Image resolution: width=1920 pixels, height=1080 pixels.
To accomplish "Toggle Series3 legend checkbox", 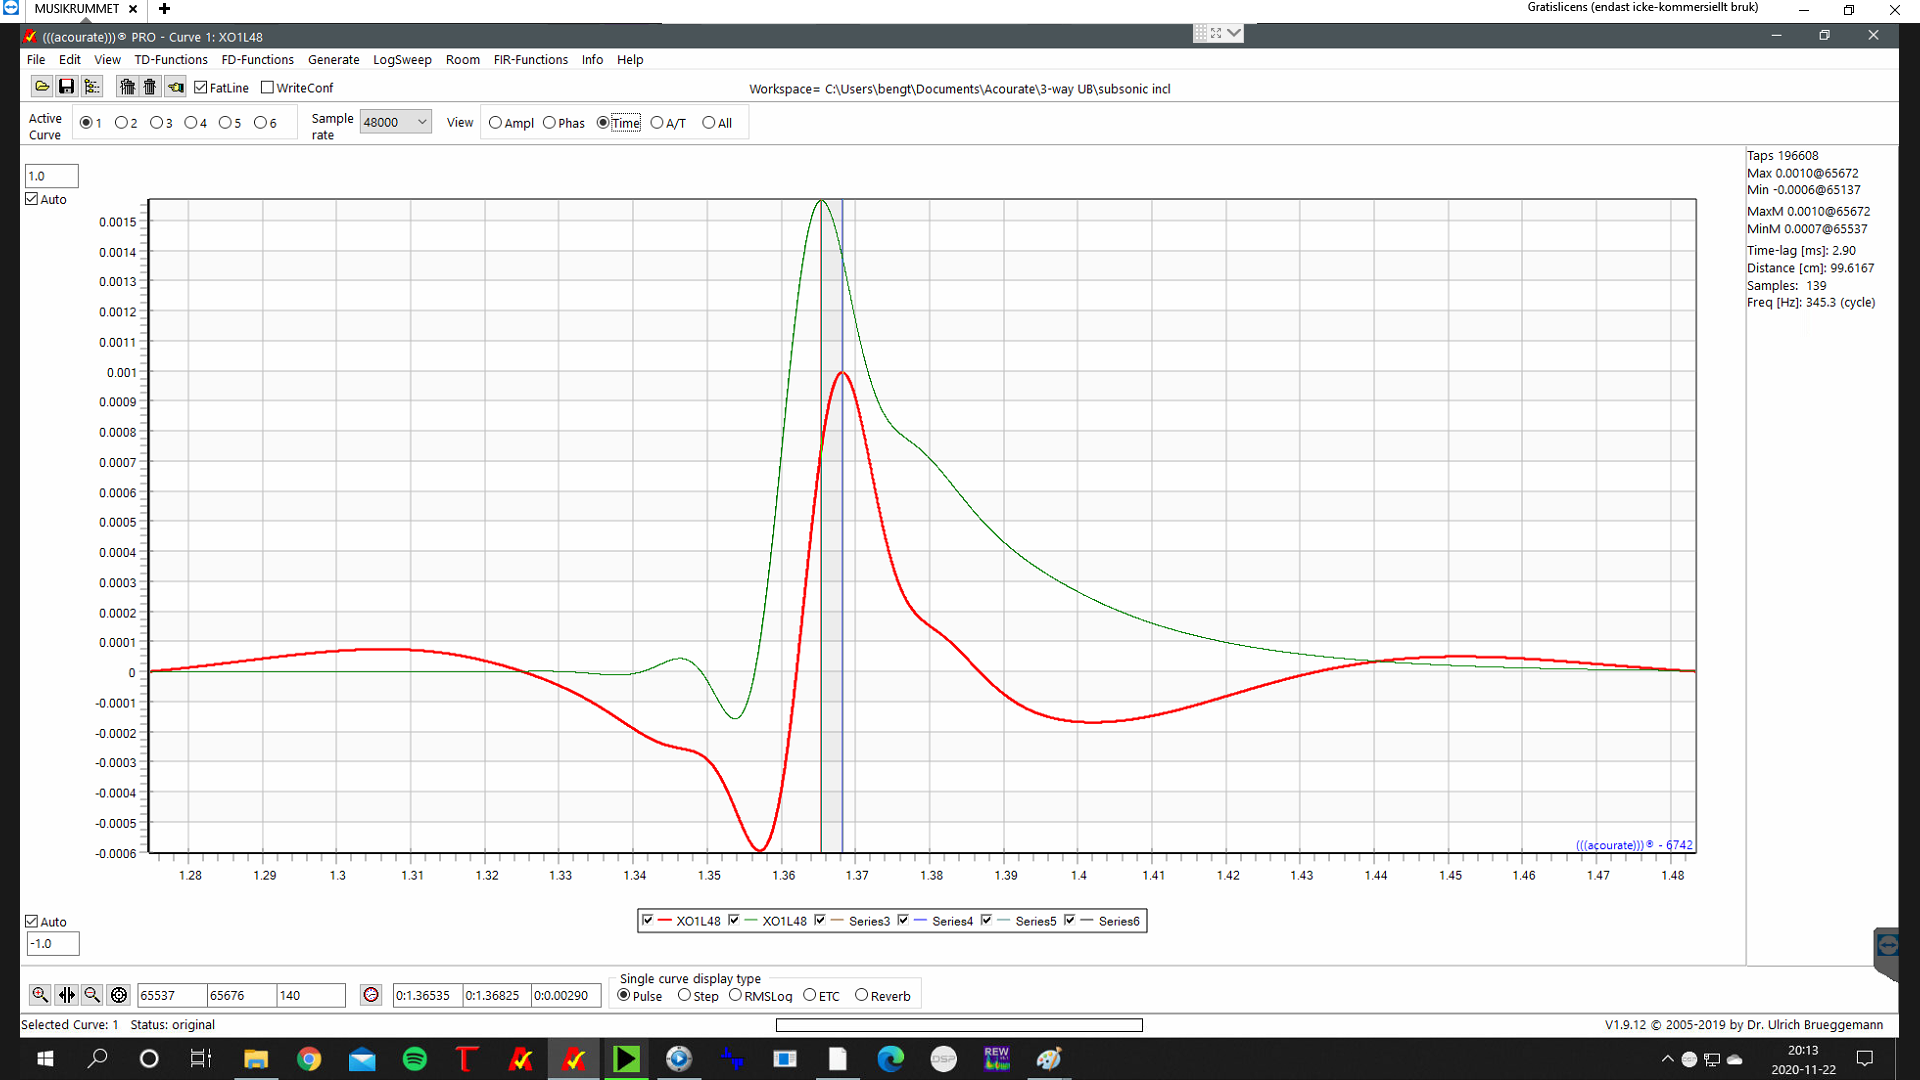I will [x=820, y=920].
